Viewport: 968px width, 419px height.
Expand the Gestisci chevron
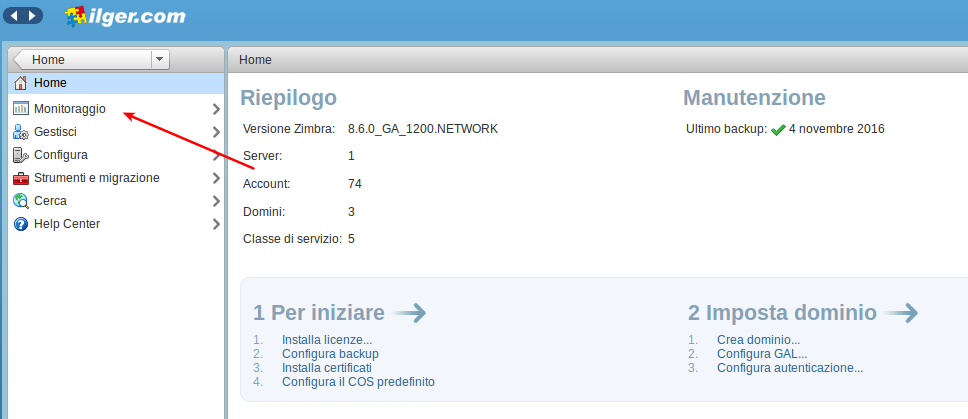pos(216,132)
